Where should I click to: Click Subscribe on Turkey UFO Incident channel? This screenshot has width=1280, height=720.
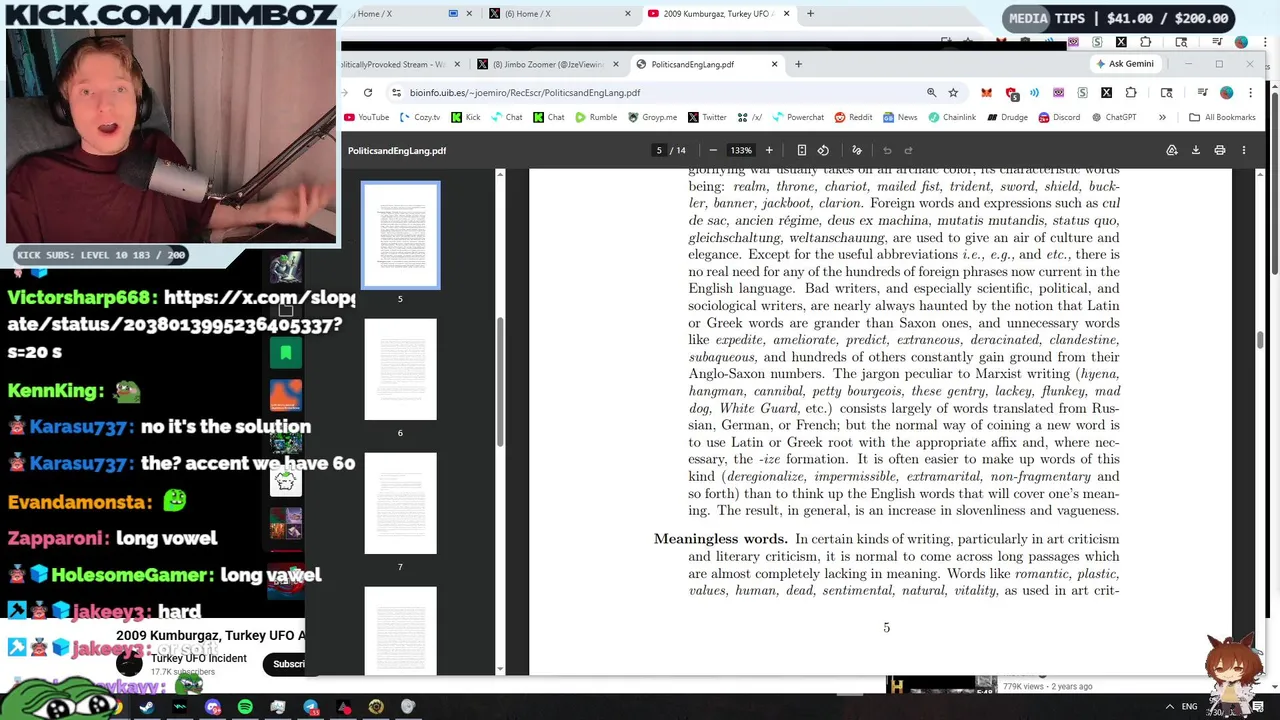point(289,664)
